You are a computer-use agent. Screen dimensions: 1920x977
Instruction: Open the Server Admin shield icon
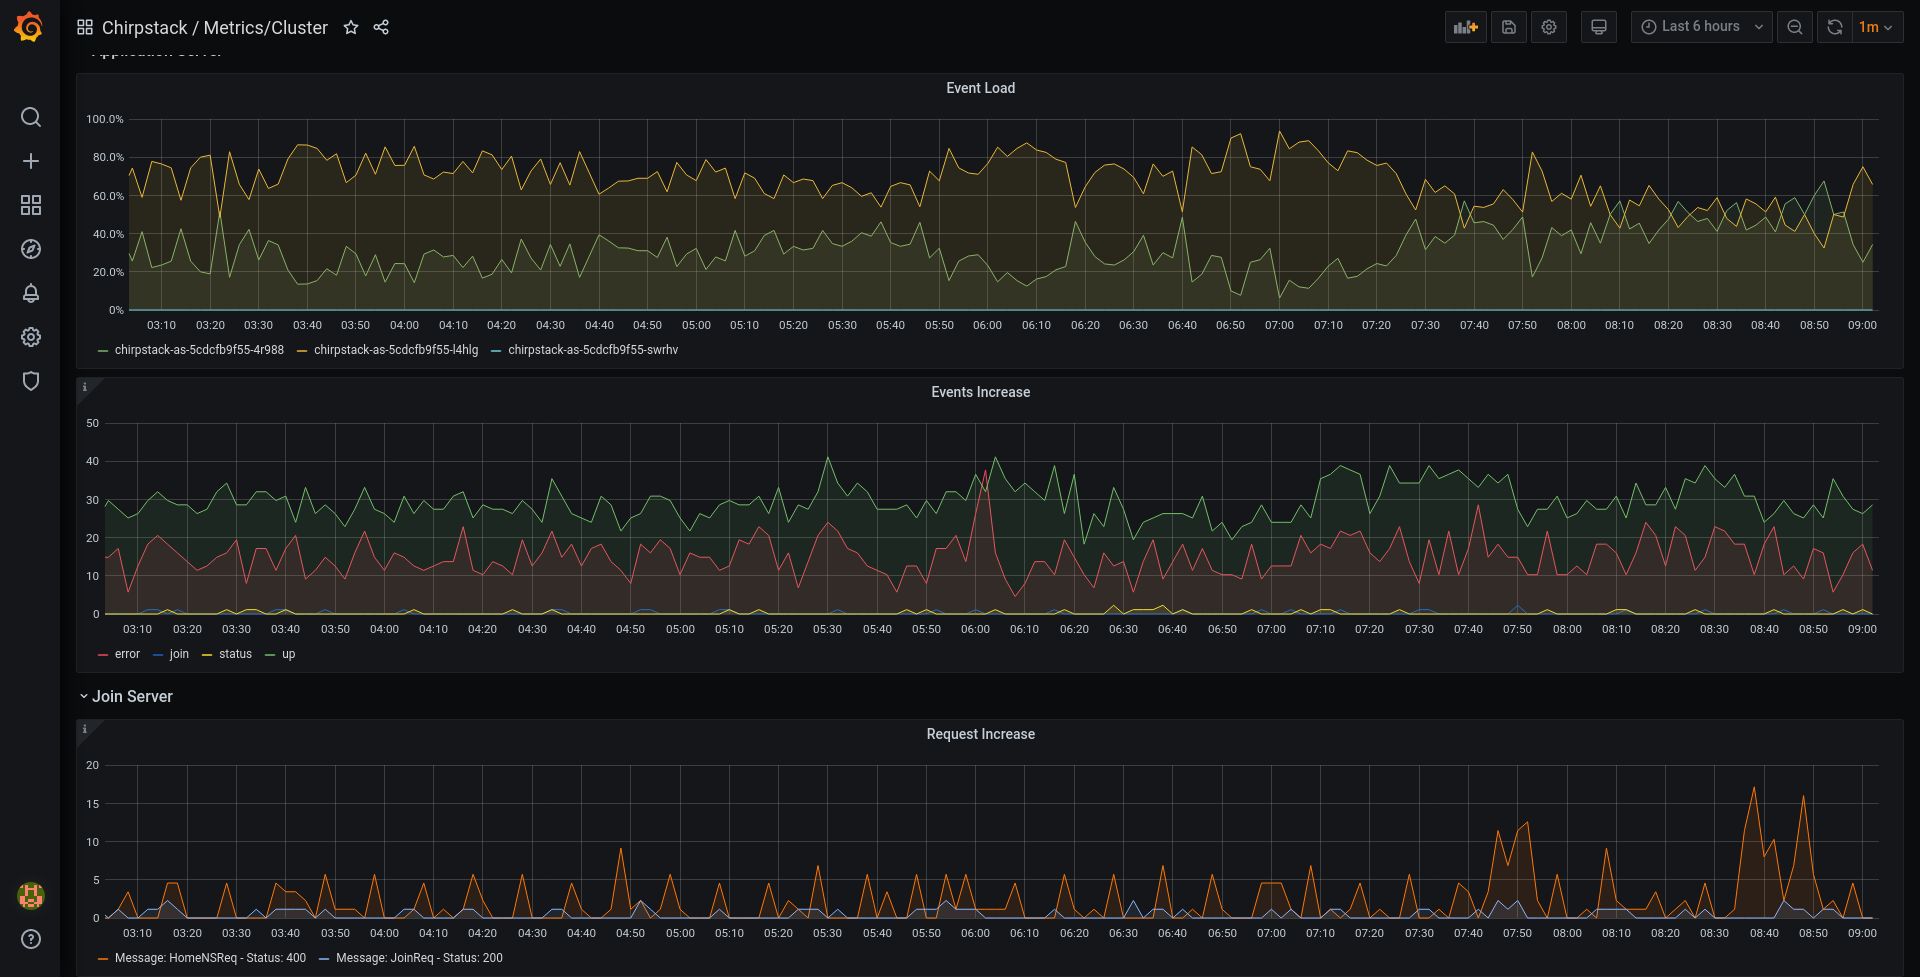tap(31, 381)
